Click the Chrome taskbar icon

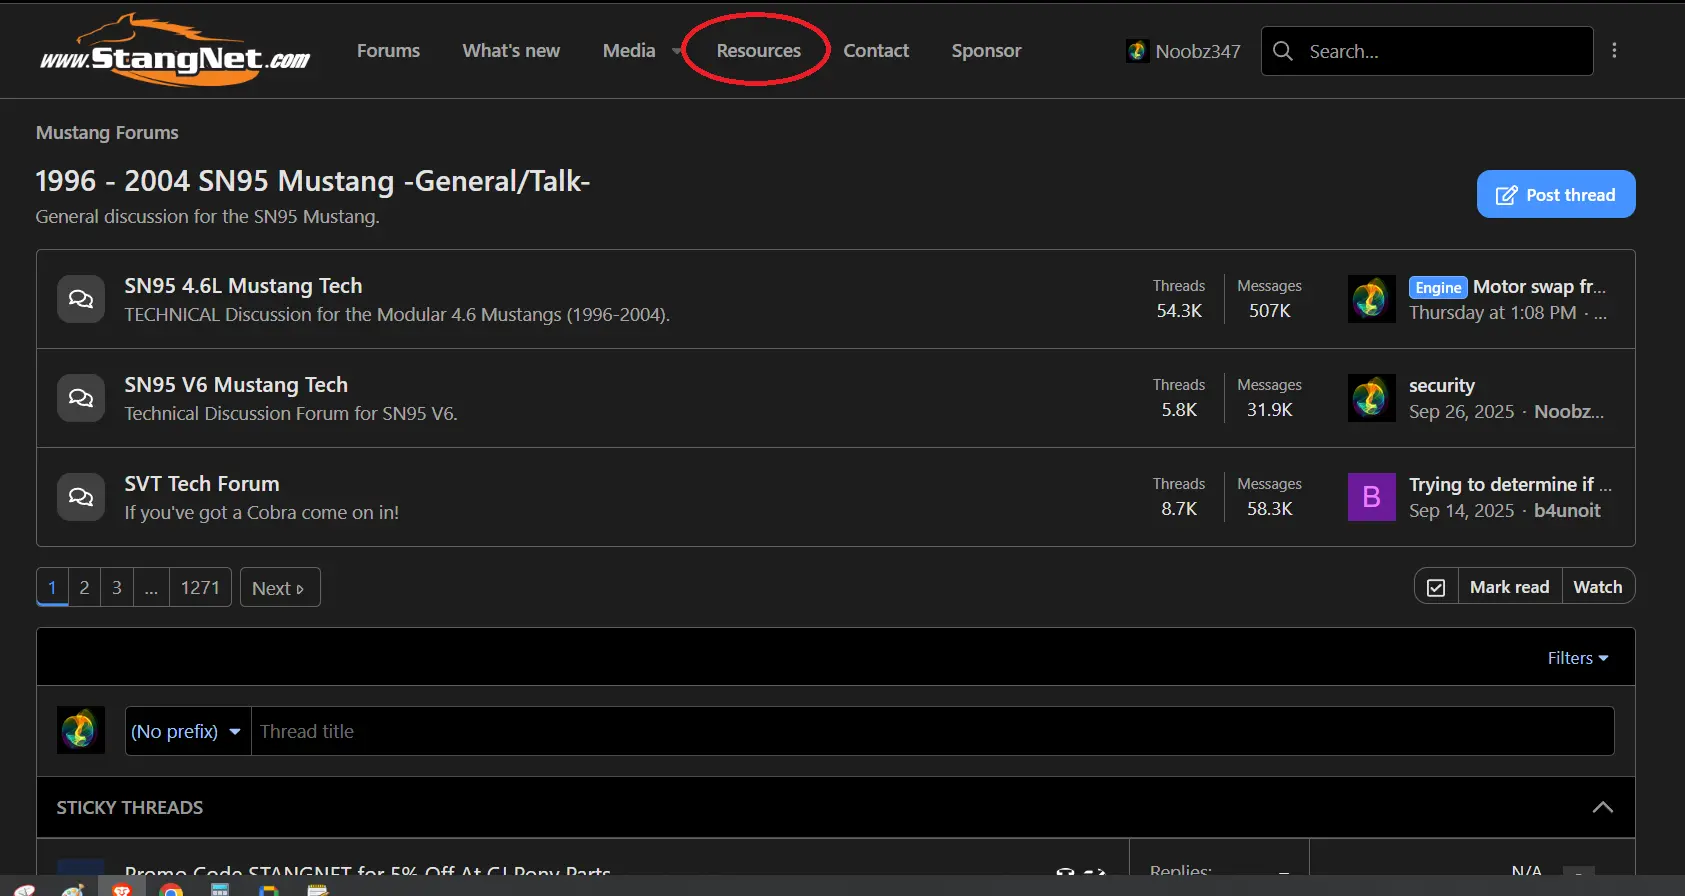(x=171, y=889)
